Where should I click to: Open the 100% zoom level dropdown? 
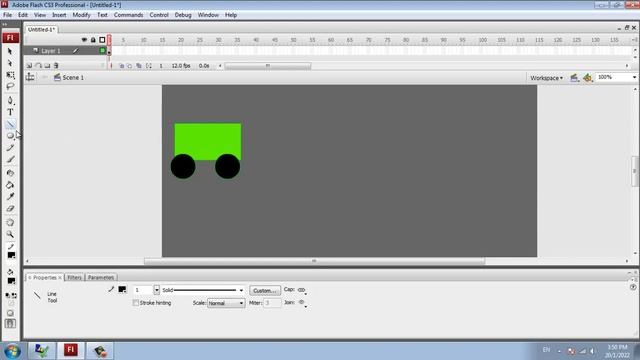634,77
